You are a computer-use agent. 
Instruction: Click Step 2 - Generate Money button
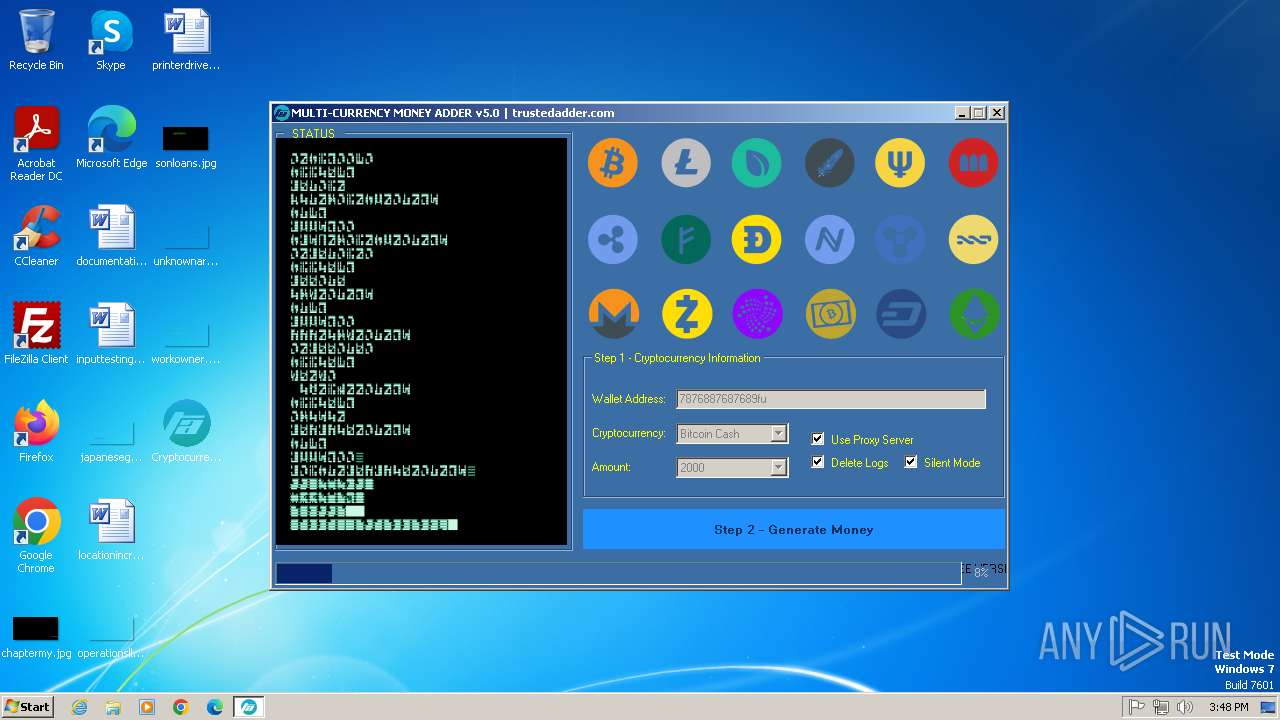point(794,529)
